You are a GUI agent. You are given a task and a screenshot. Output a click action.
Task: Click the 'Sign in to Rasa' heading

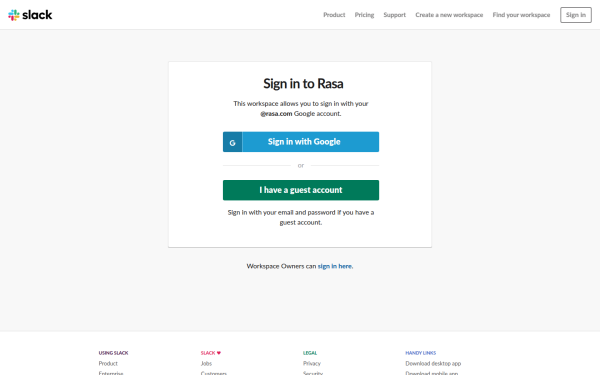303,84
